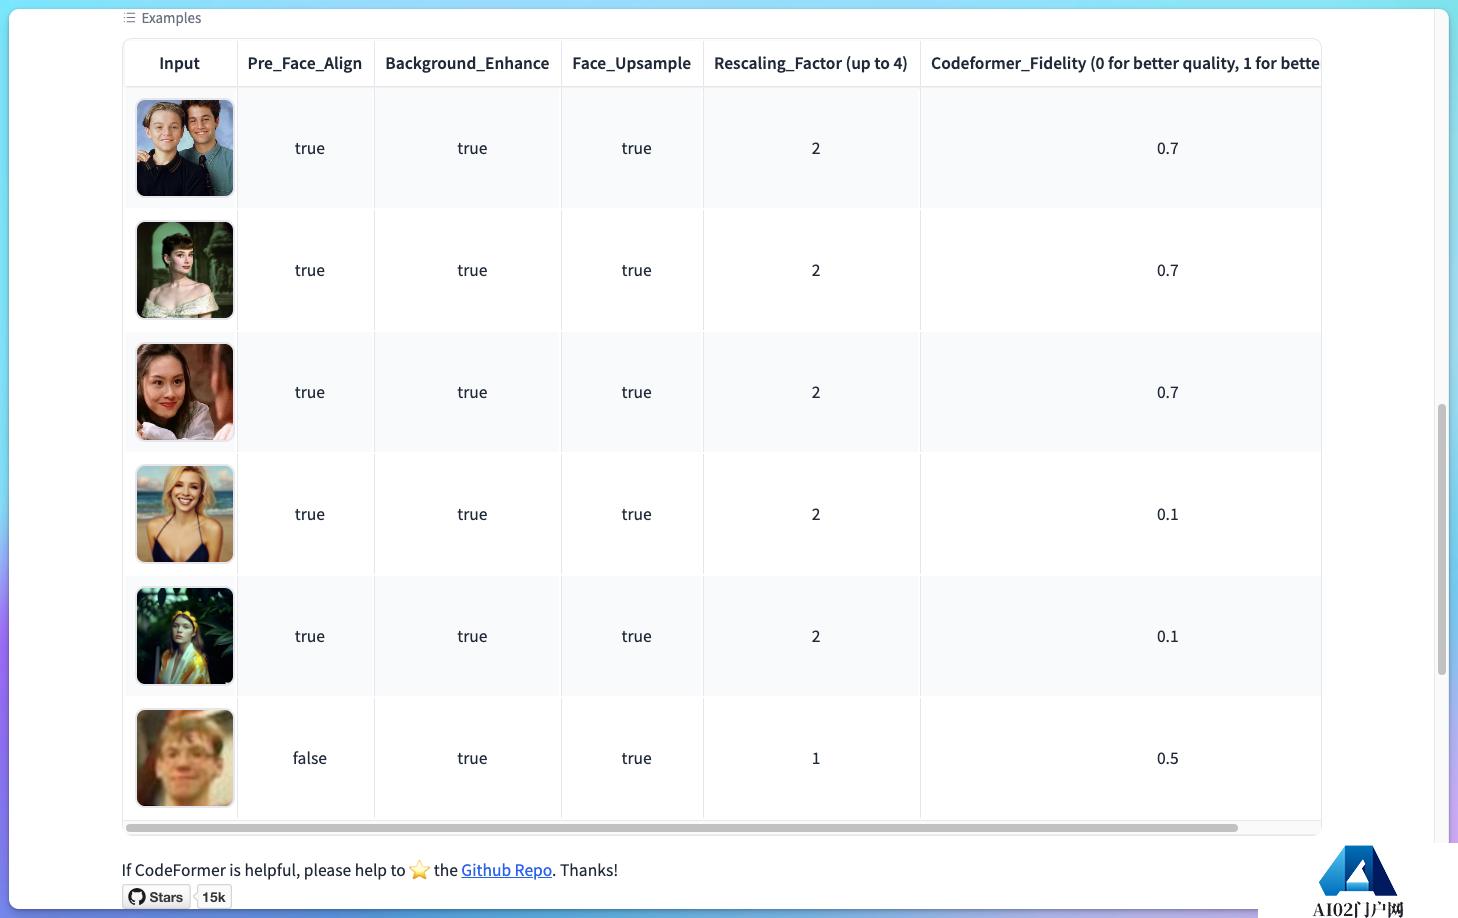Select example thumbnail of blonde woman at beach

point(185,514)
